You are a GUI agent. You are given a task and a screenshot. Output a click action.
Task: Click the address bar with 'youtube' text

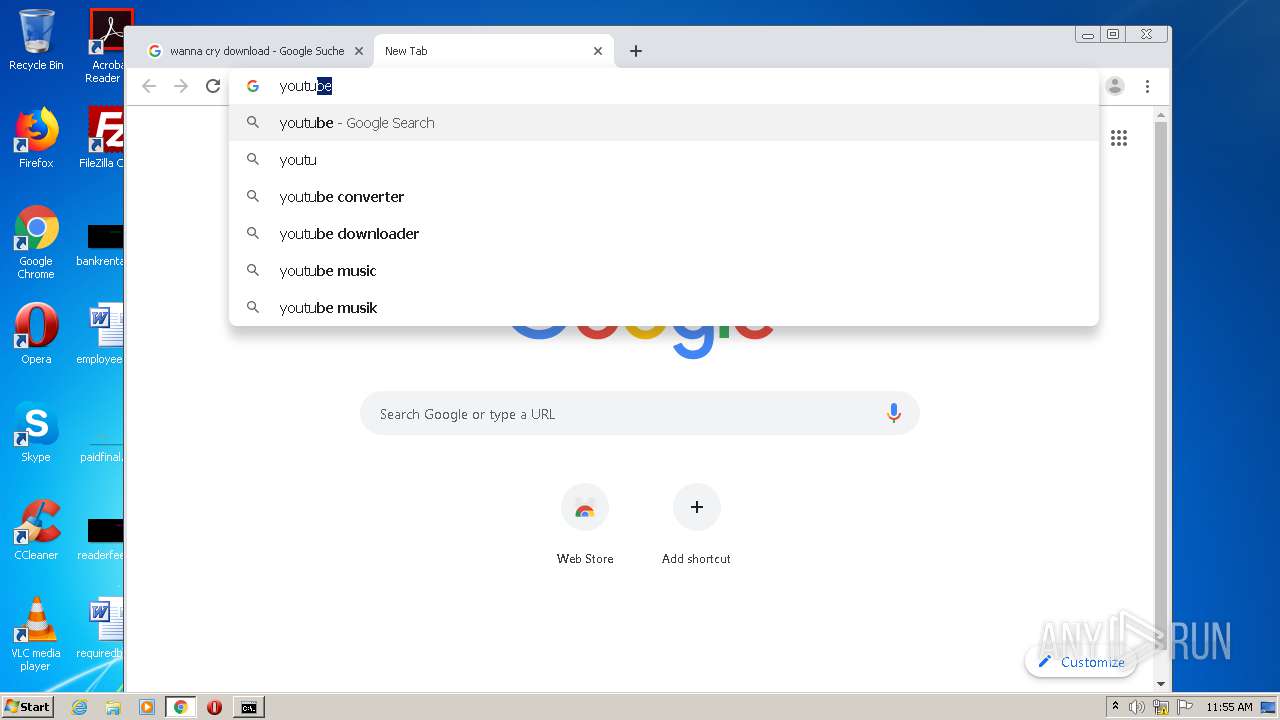pyautogui.click(x=664, y=86)
